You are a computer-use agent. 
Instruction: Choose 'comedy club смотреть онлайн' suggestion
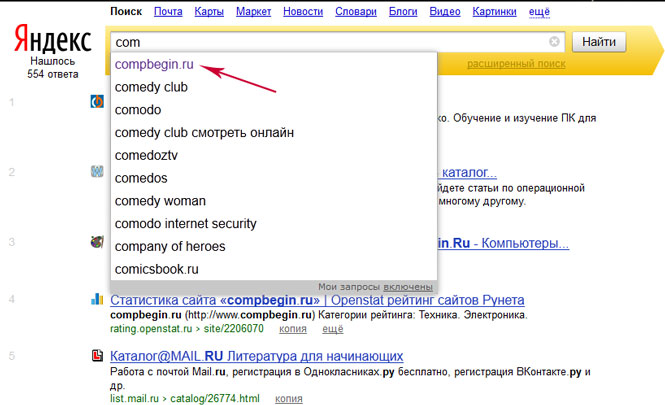[x=274, y=133]
